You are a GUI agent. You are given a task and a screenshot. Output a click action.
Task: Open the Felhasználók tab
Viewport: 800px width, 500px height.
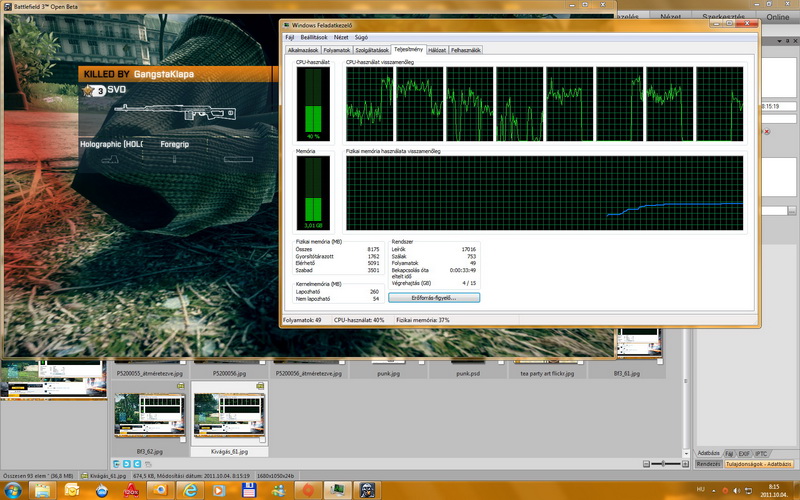pos(465,50)
